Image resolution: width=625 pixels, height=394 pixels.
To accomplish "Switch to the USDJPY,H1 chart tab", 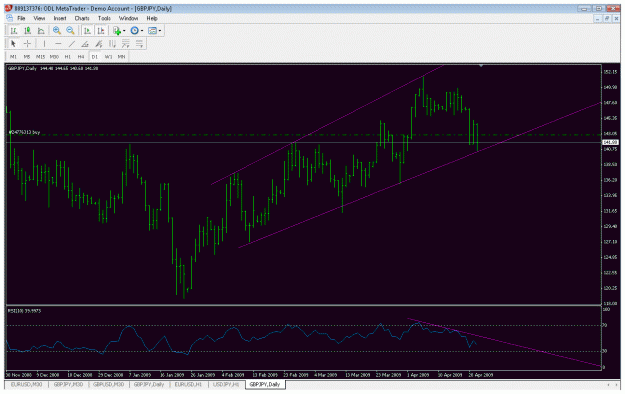I will tap(226, 385).
